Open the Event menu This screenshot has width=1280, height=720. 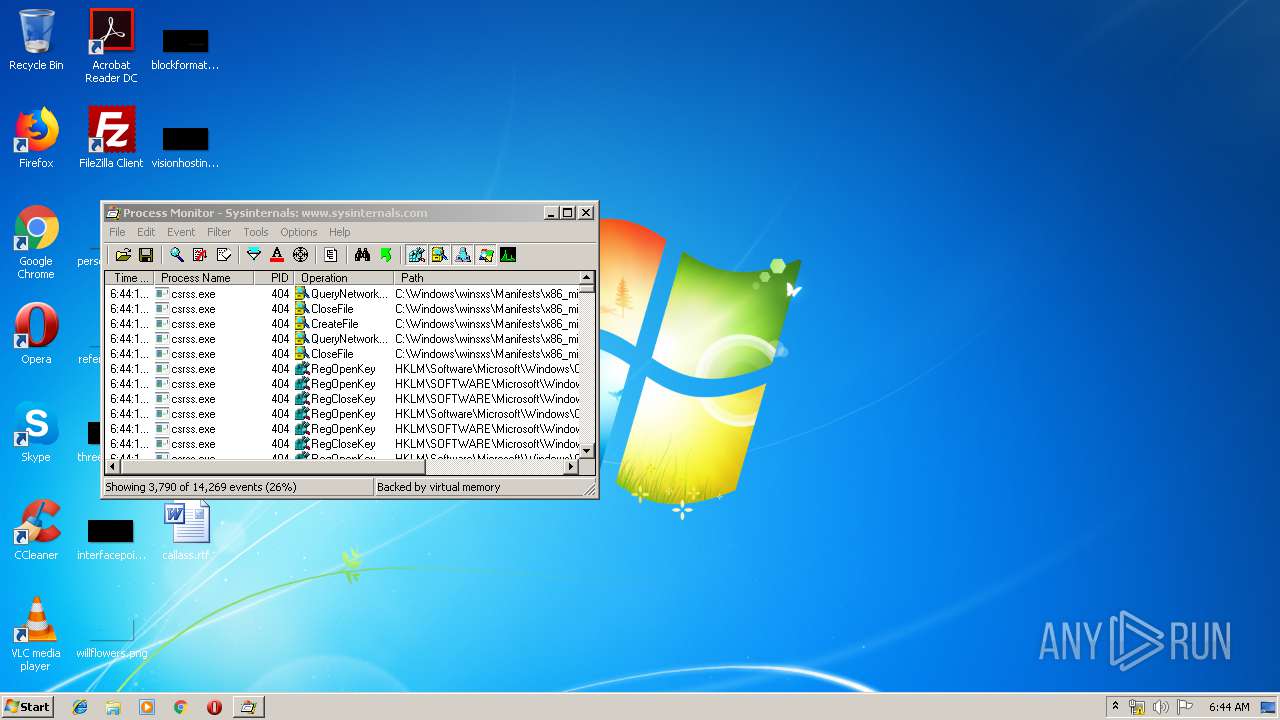pyautogui.click(x=181, y=232)
